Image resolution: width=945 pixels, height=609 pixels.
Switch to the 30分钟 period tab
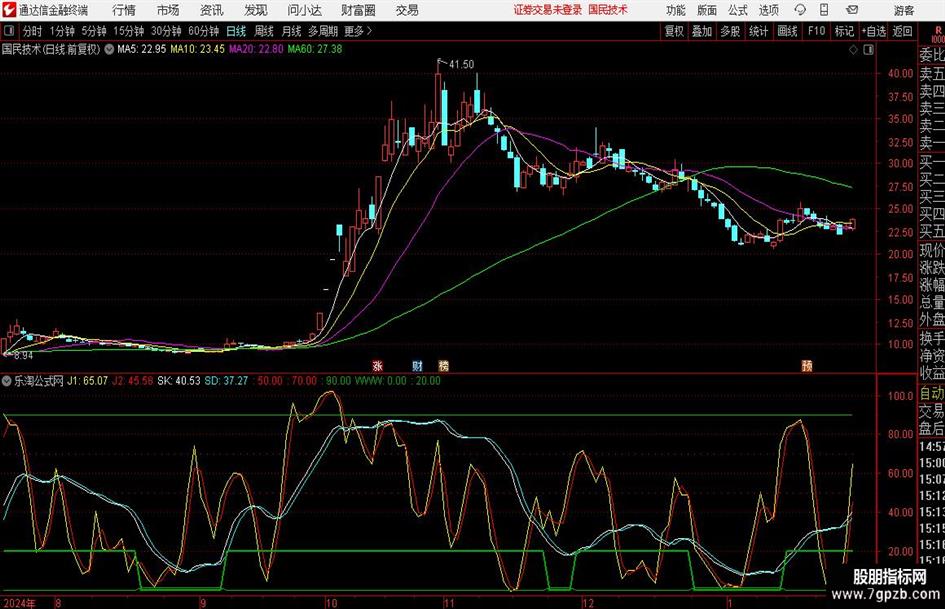coord(166,31)
